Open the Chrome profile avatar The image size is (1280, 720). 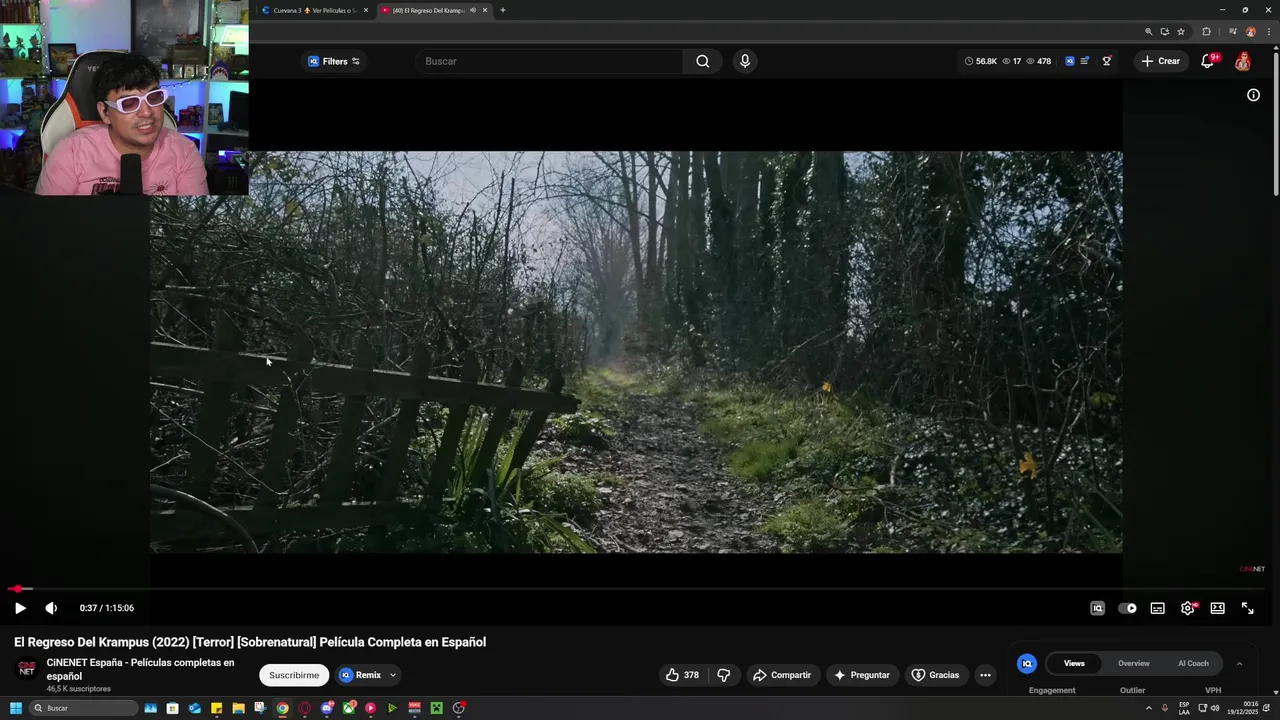click(x=1251, y=32)
